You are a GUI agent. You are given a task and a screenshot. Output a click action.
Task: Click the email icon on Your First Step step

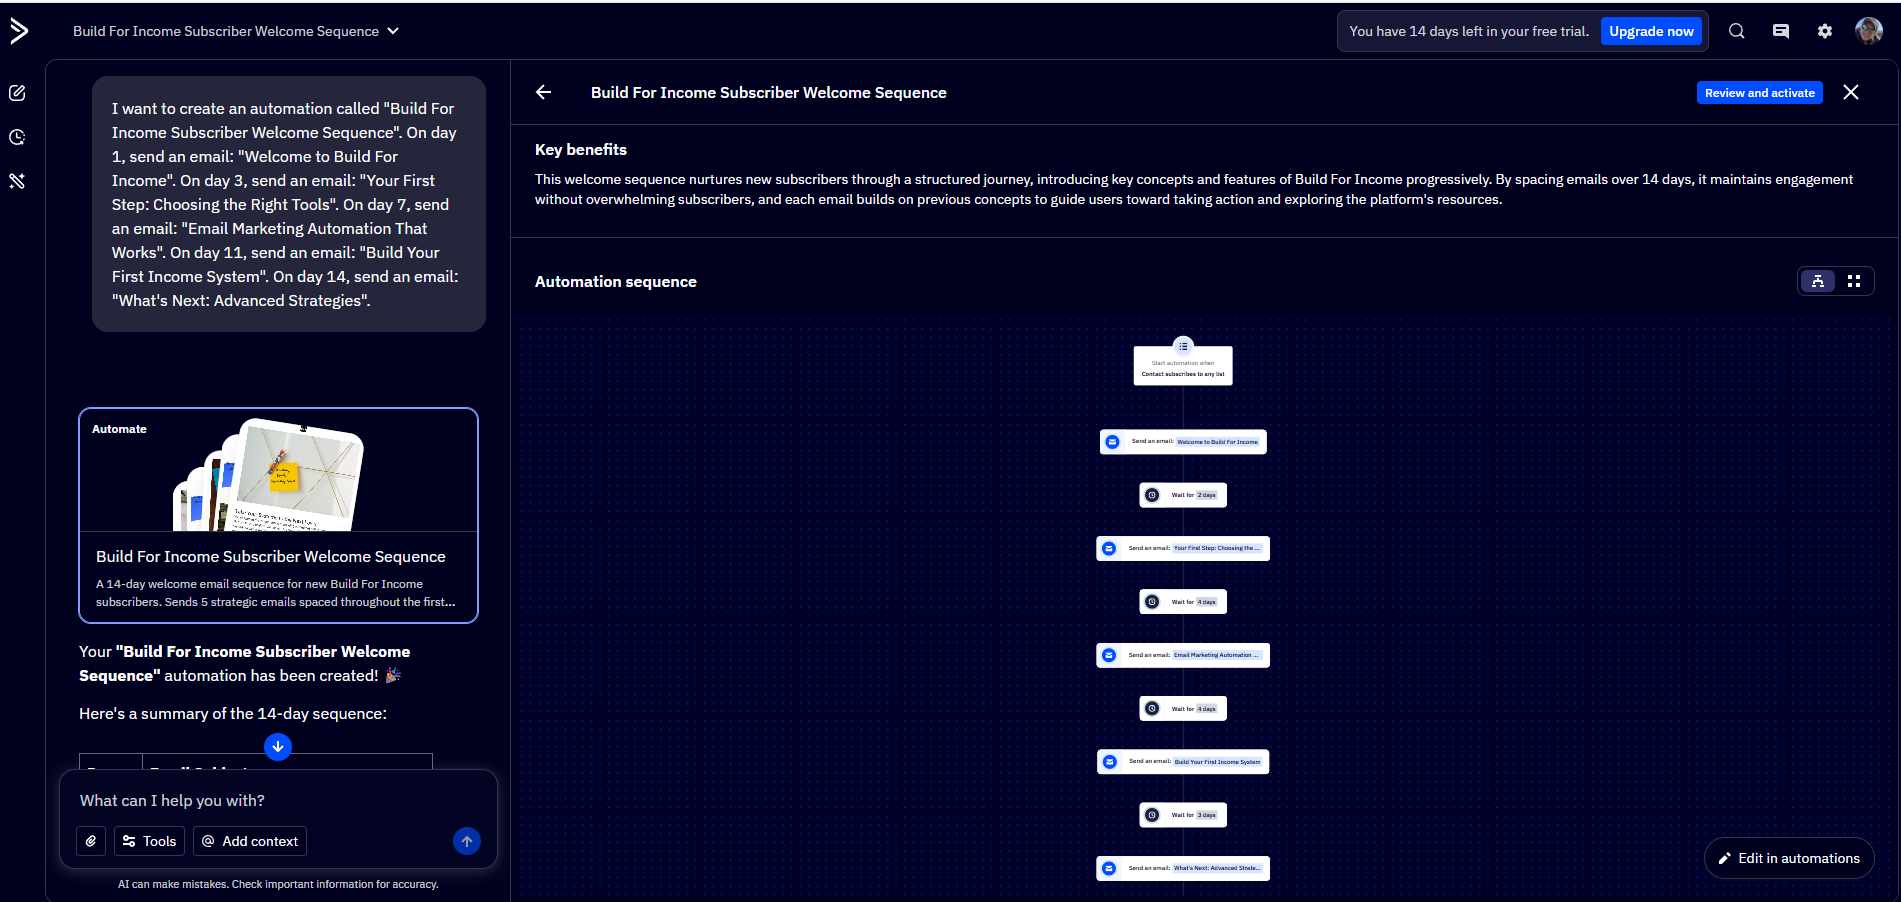point(1109,548)
